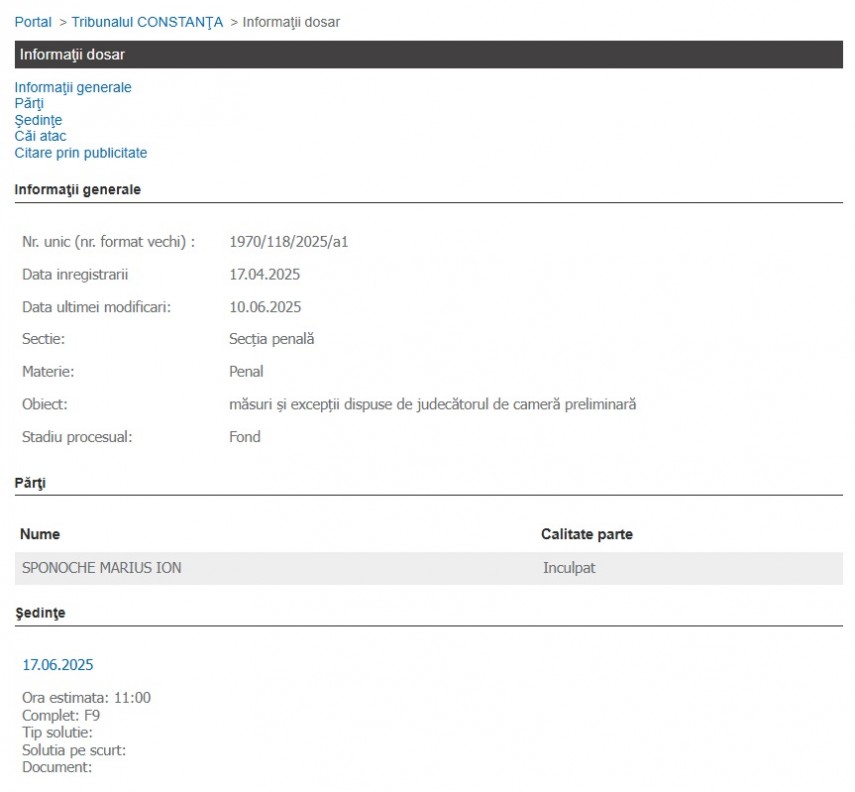Click the Calitate parte column header
Image resolution: width=855 pixels, height=792 pixels.
(587, 534)
